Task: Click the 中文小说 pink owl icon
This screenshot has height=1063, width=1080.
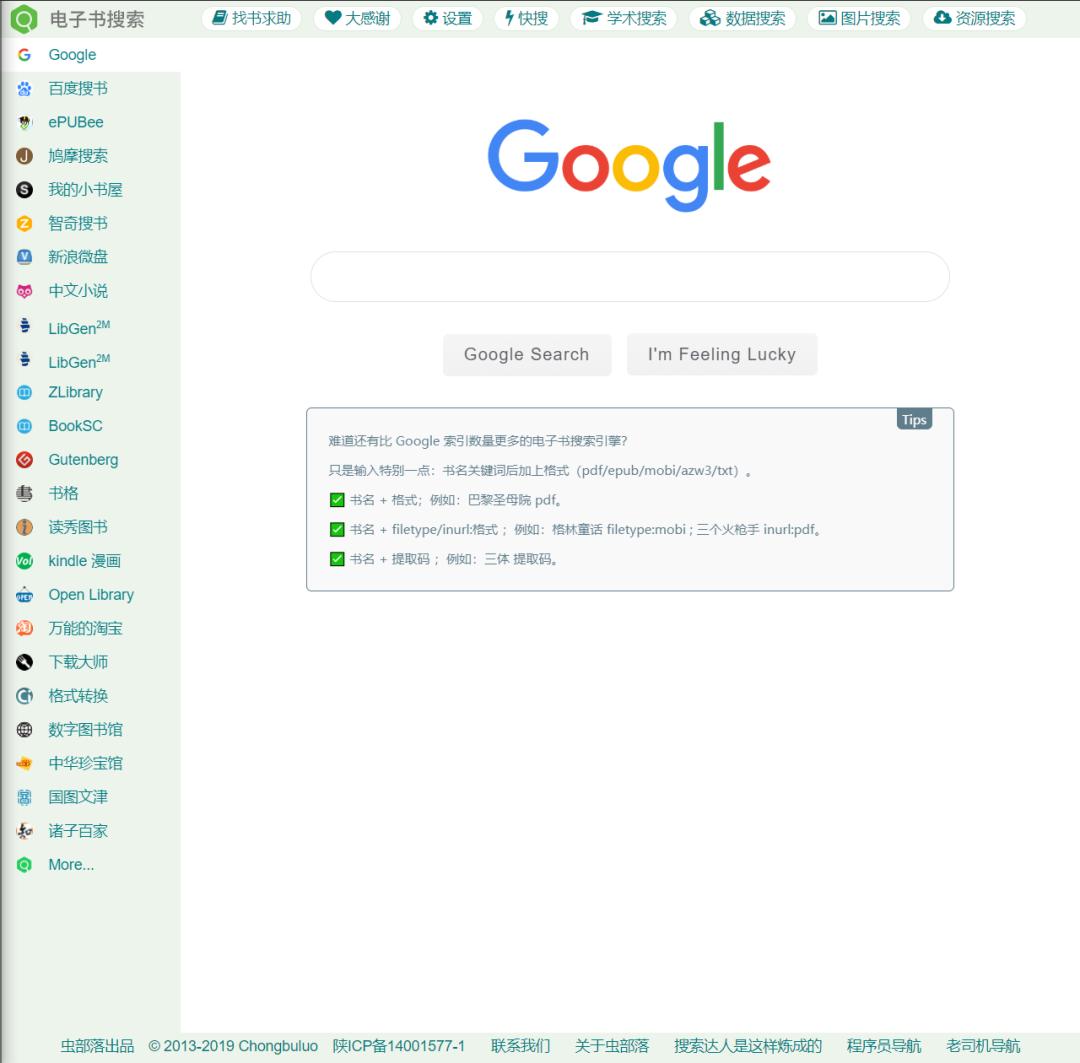Action: [x=24, y=291]
